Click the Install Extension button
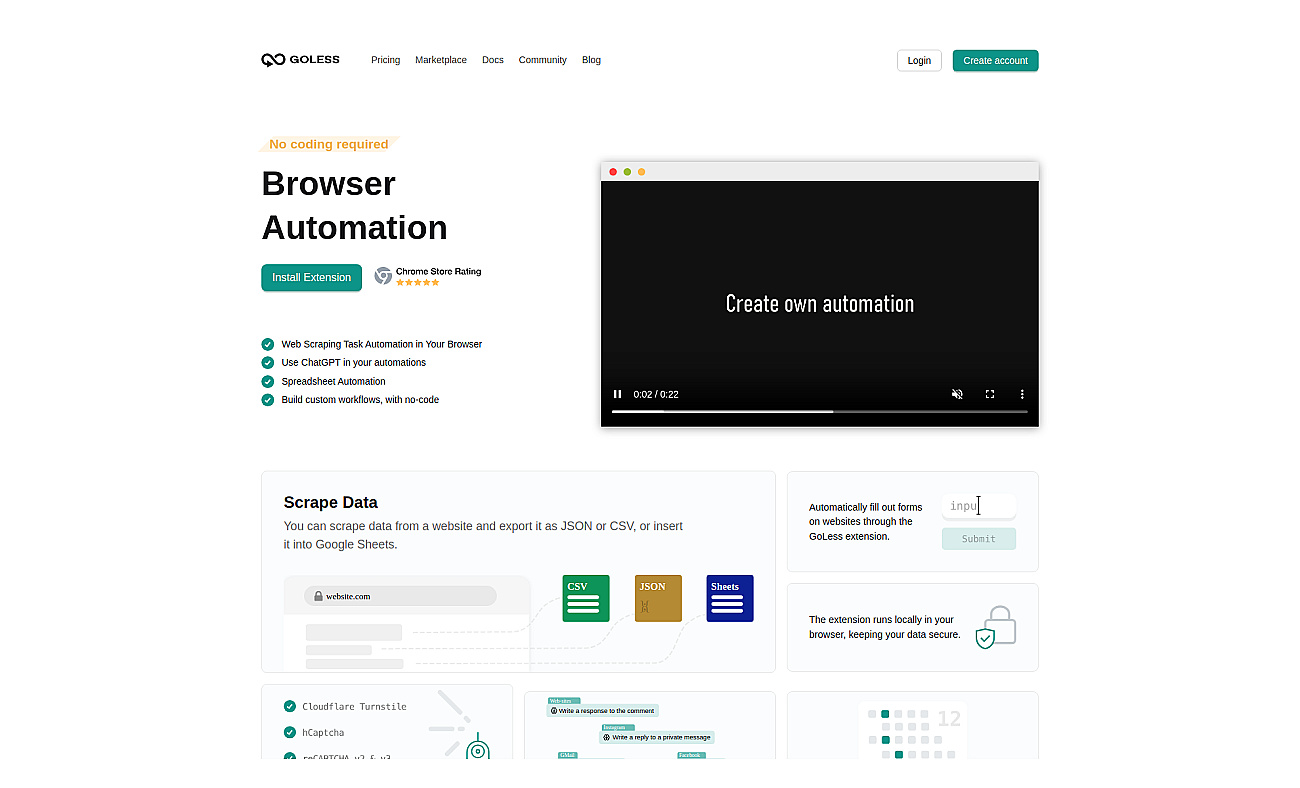The height and width of the screenshot is (788, 1300). pyautogui.click(x=311, y=278)
